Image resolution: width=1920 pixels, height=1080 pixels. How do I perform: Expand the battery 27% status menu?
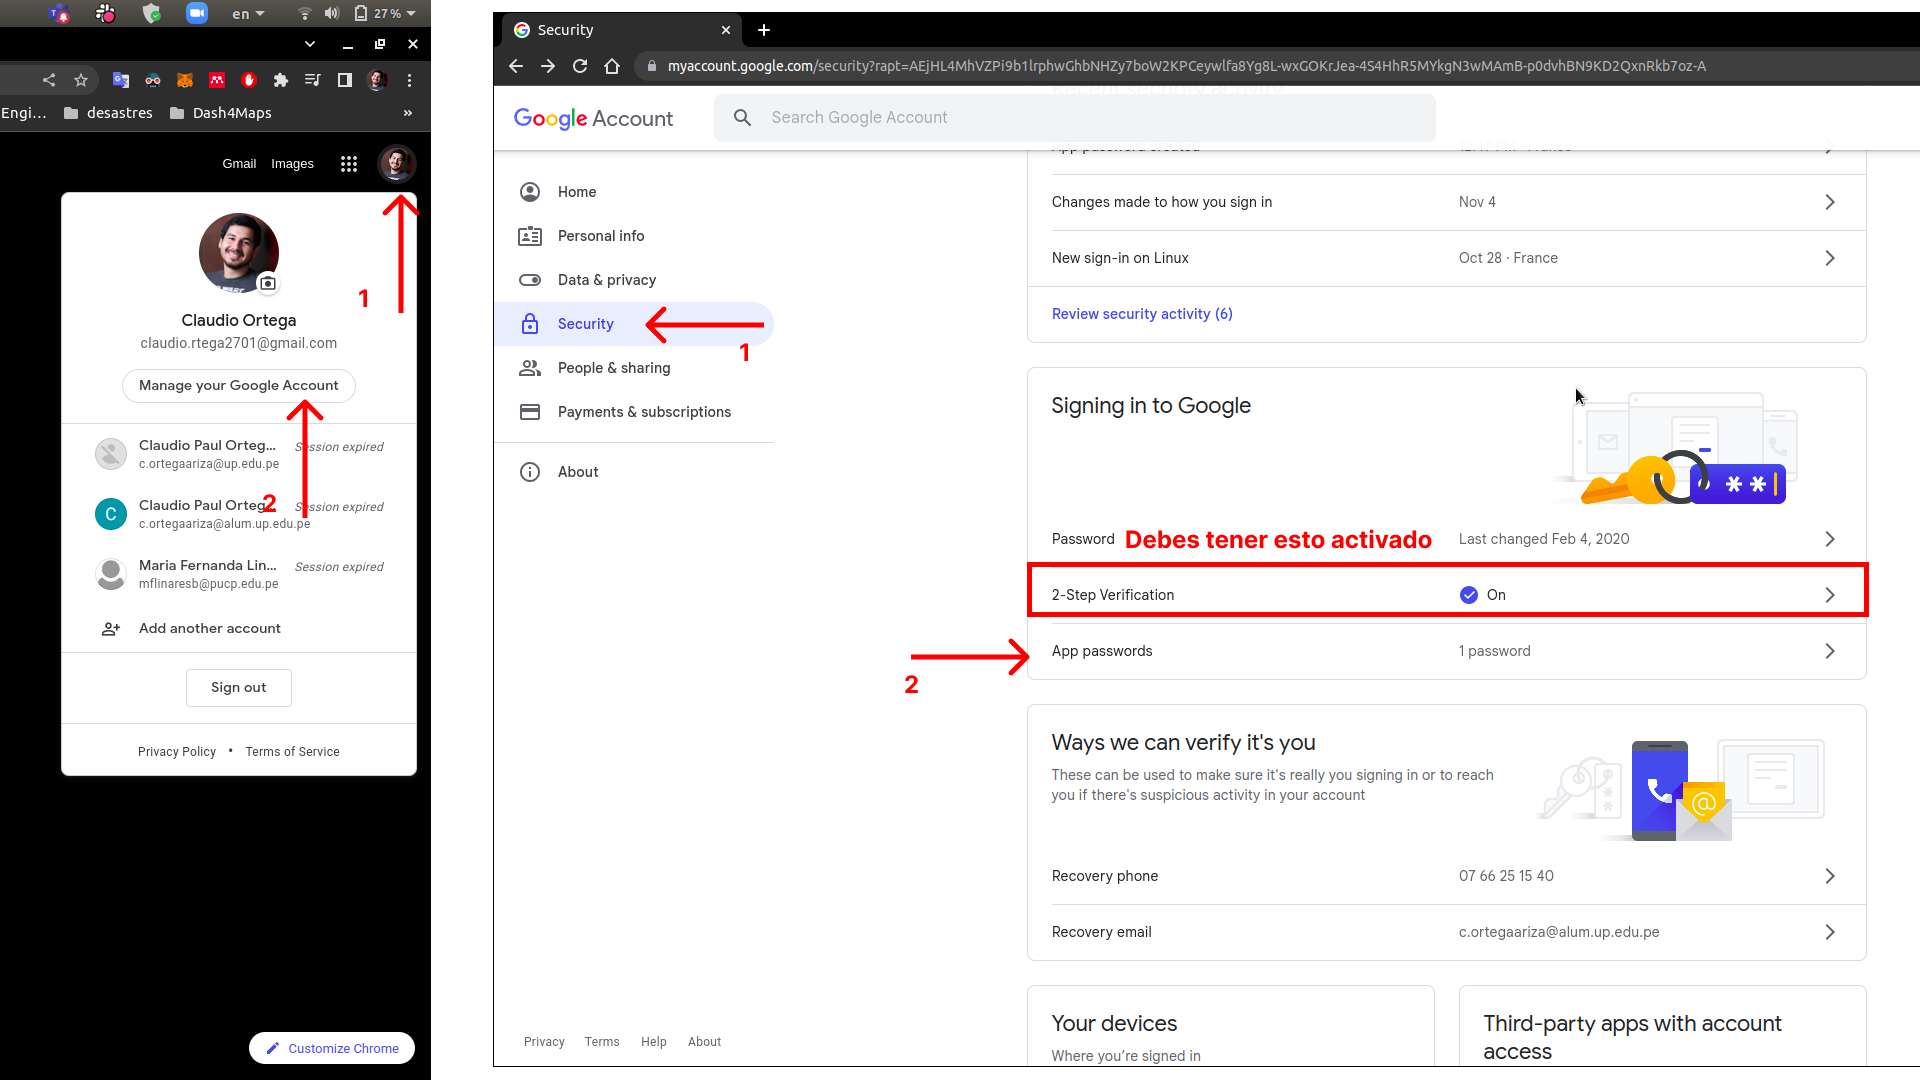click(385, 13)
